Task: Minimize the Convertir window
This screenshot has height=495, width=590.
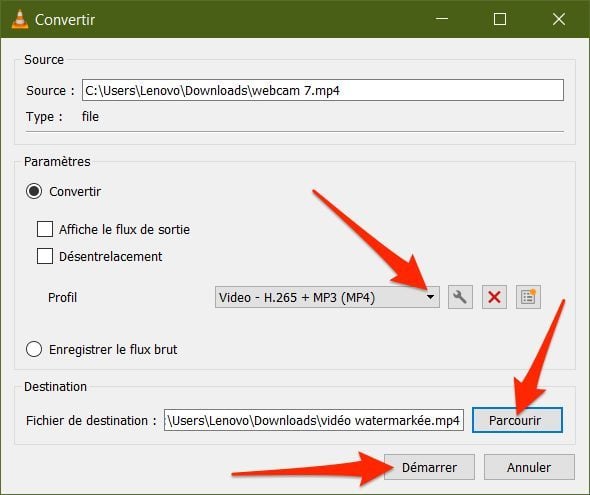Action: click(x=442, y=19)
